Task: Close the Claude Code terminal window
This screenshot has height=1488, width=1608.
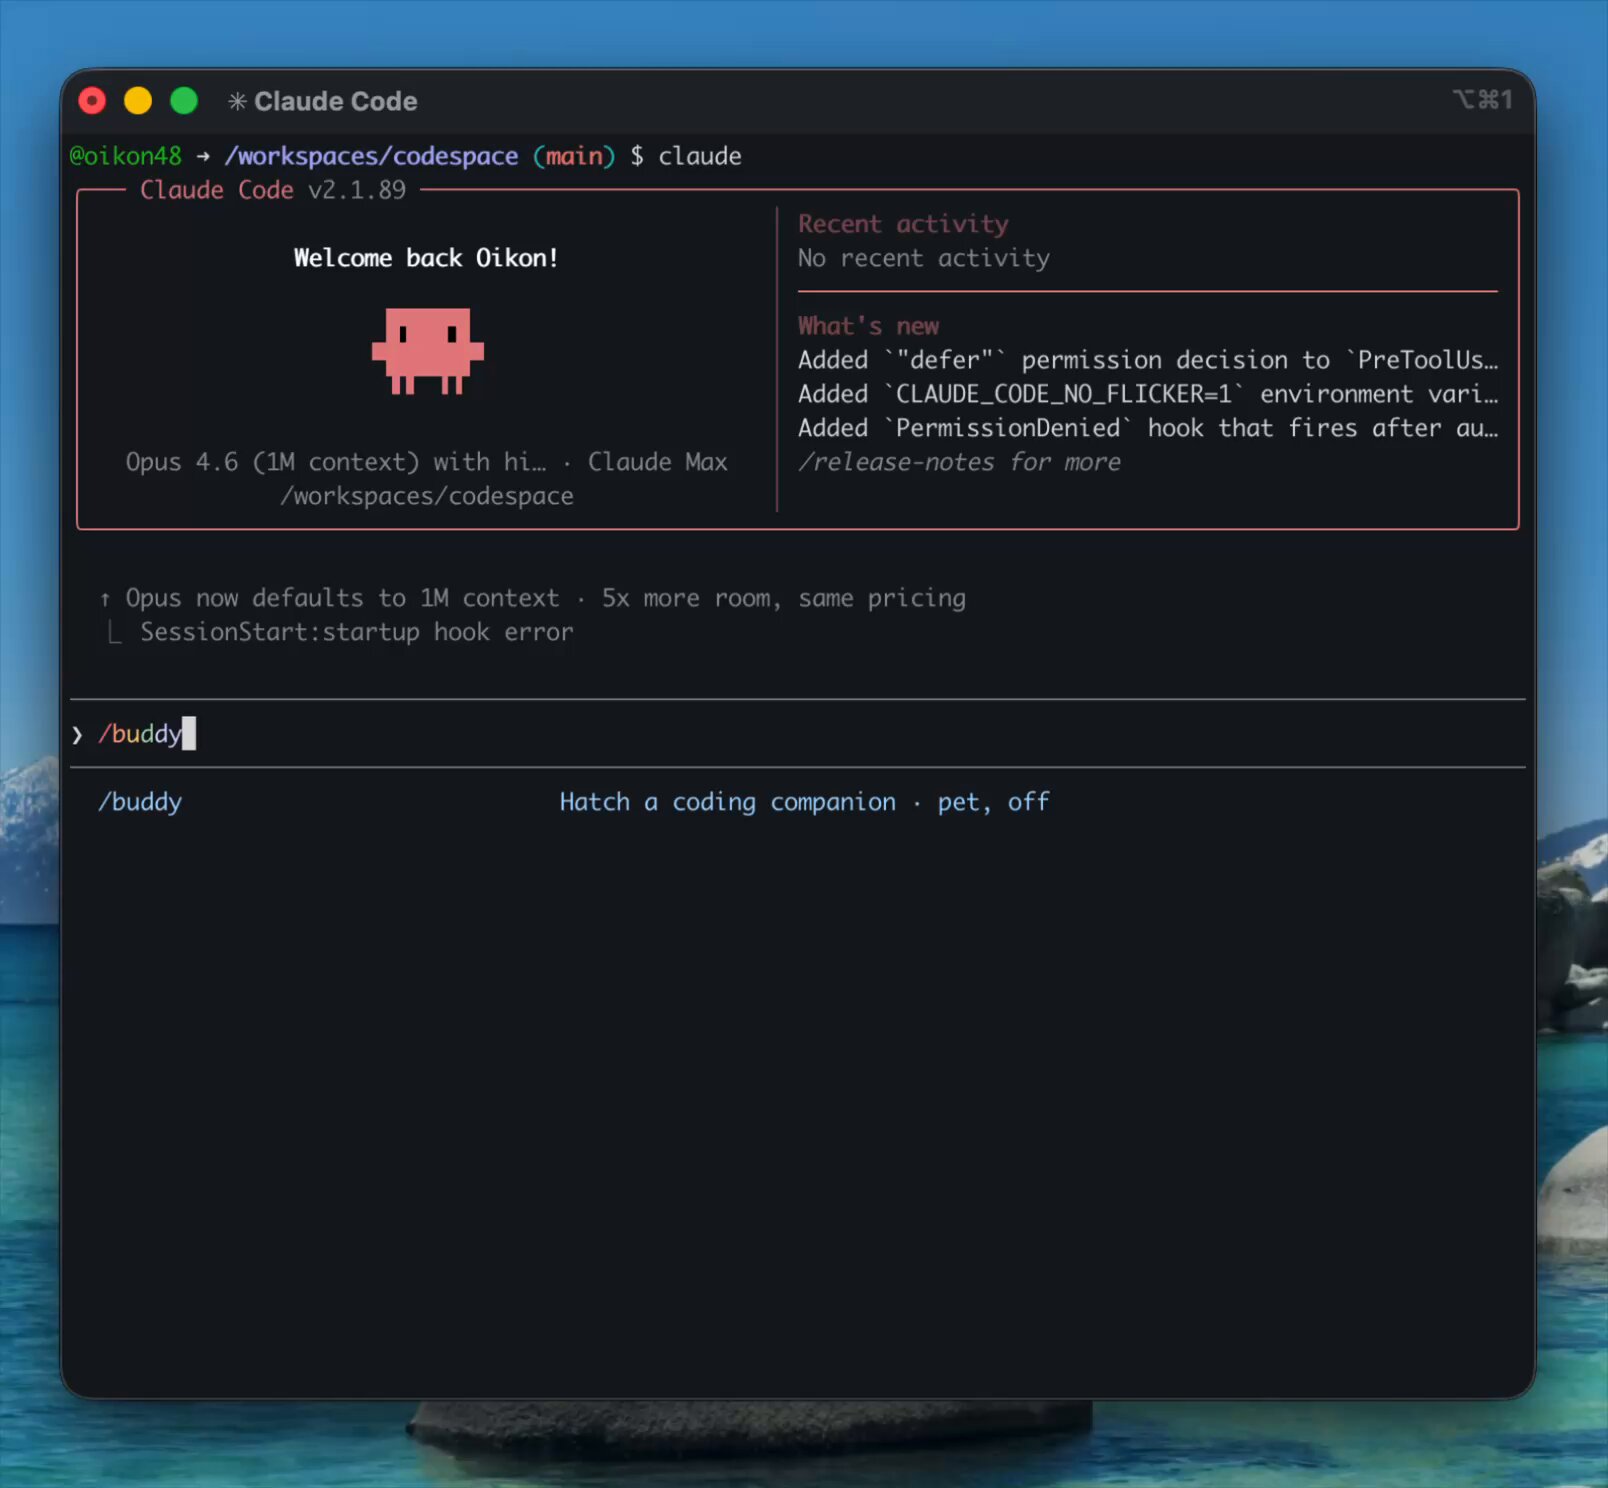Action: 92,101
